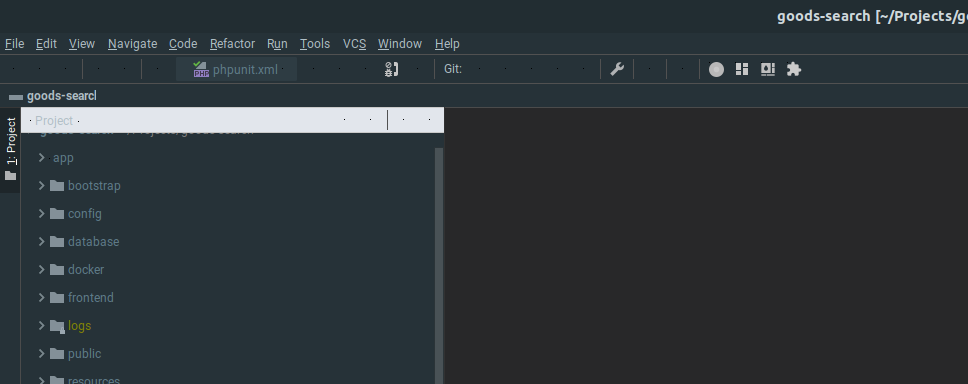Expand the docker folder chevron
The image size is (968, 384).
click(41, 269)
